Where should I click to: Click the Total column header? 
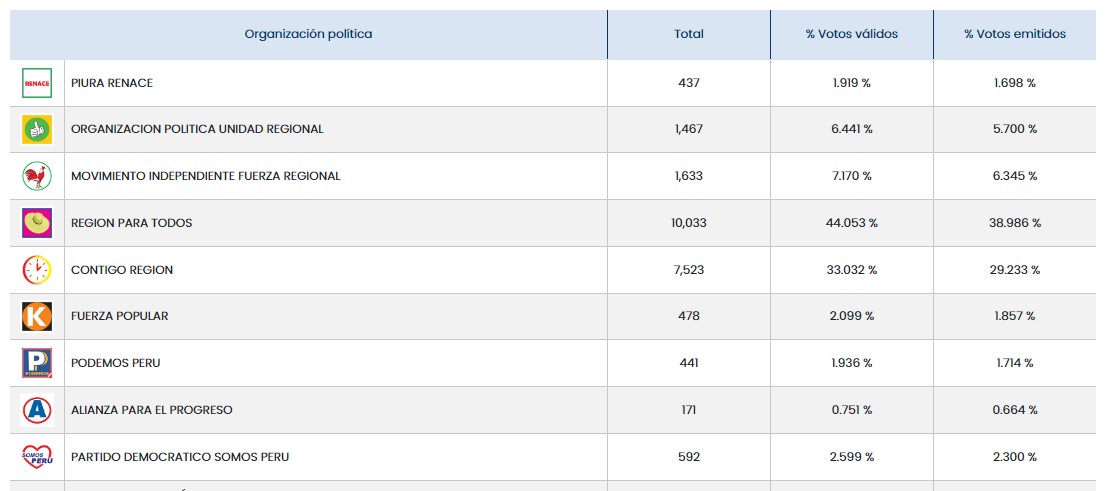688,34
